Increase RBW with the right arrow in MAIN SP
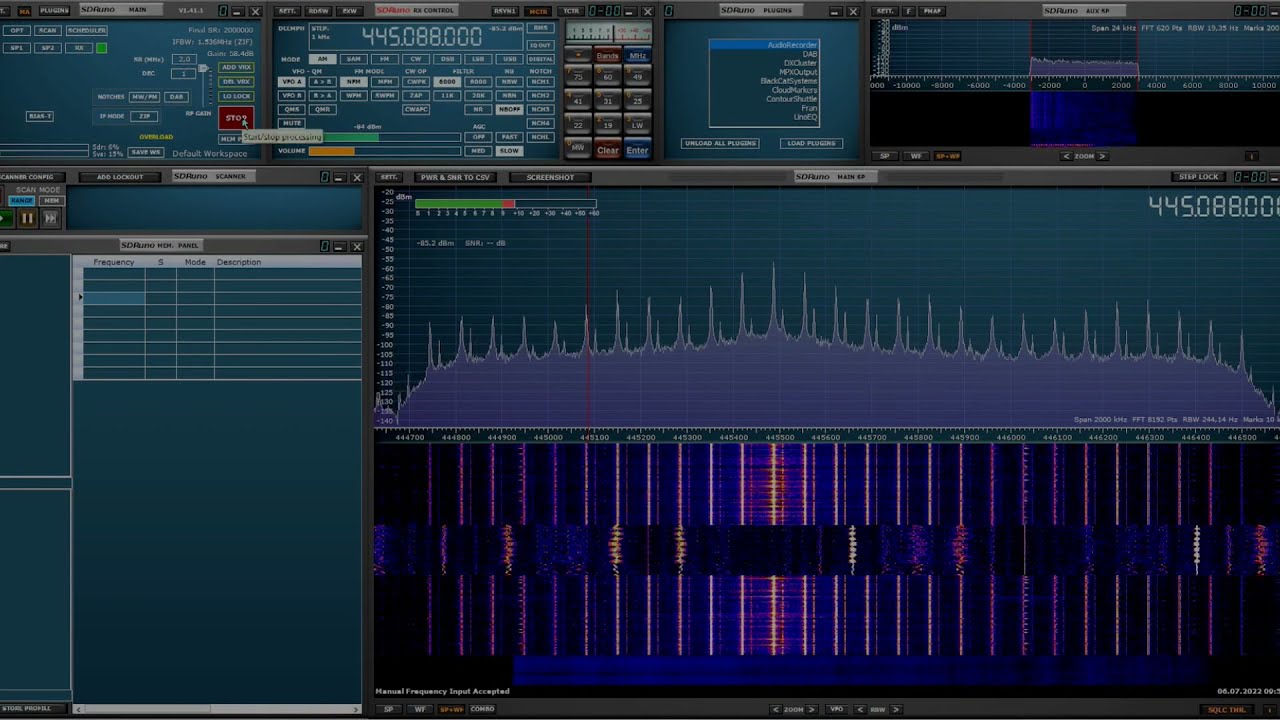 pyautogui.click(x=896, y=709)
